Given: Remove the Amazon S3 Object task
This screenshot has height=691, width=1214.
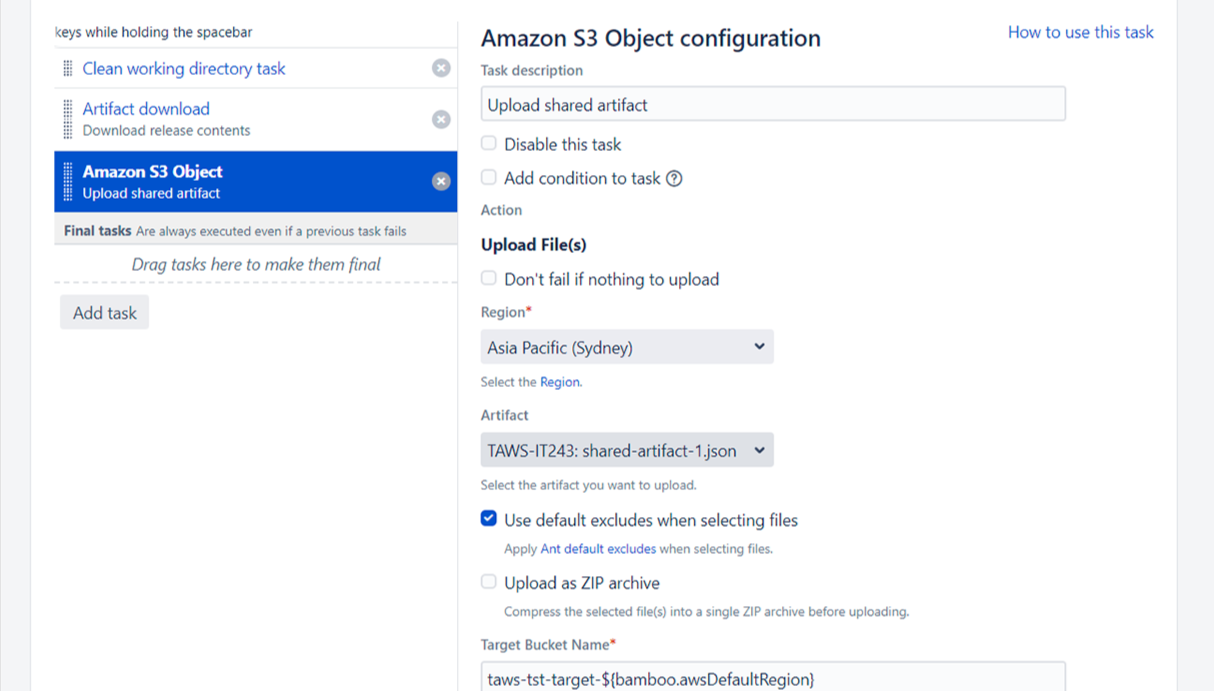Looking at the screenshot, I should click(x=441, y=181).
